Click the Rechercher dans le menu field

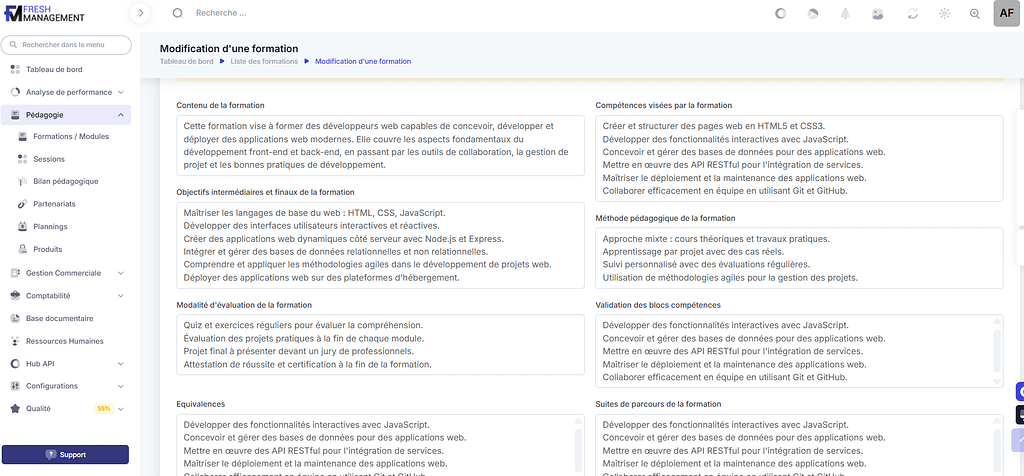[66, 45]
